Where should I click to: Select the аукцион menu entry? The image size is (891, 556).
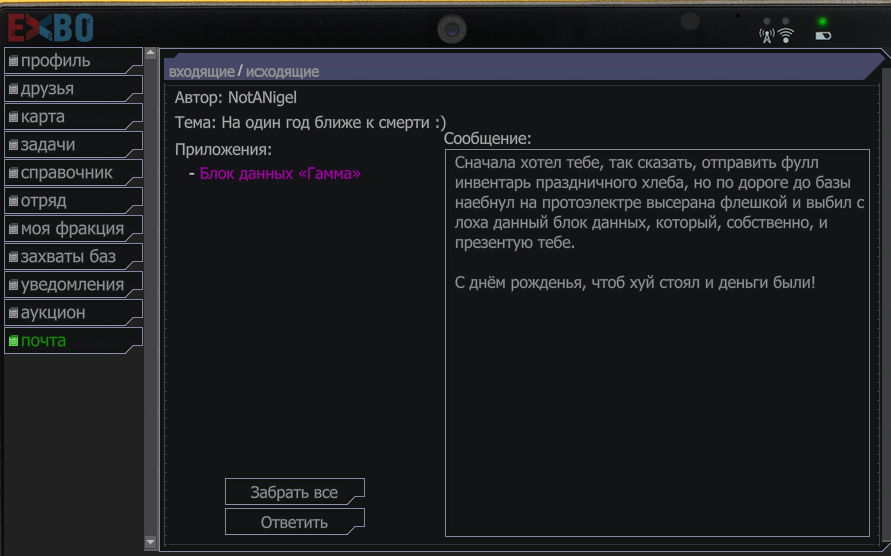[73, 312]
